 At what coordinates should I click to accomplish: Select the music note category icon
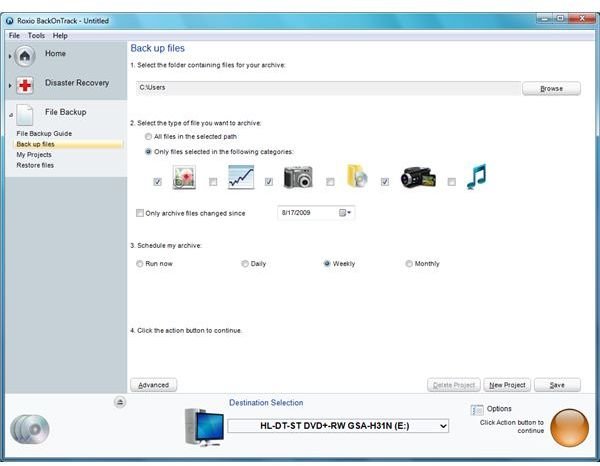[476, 176]
